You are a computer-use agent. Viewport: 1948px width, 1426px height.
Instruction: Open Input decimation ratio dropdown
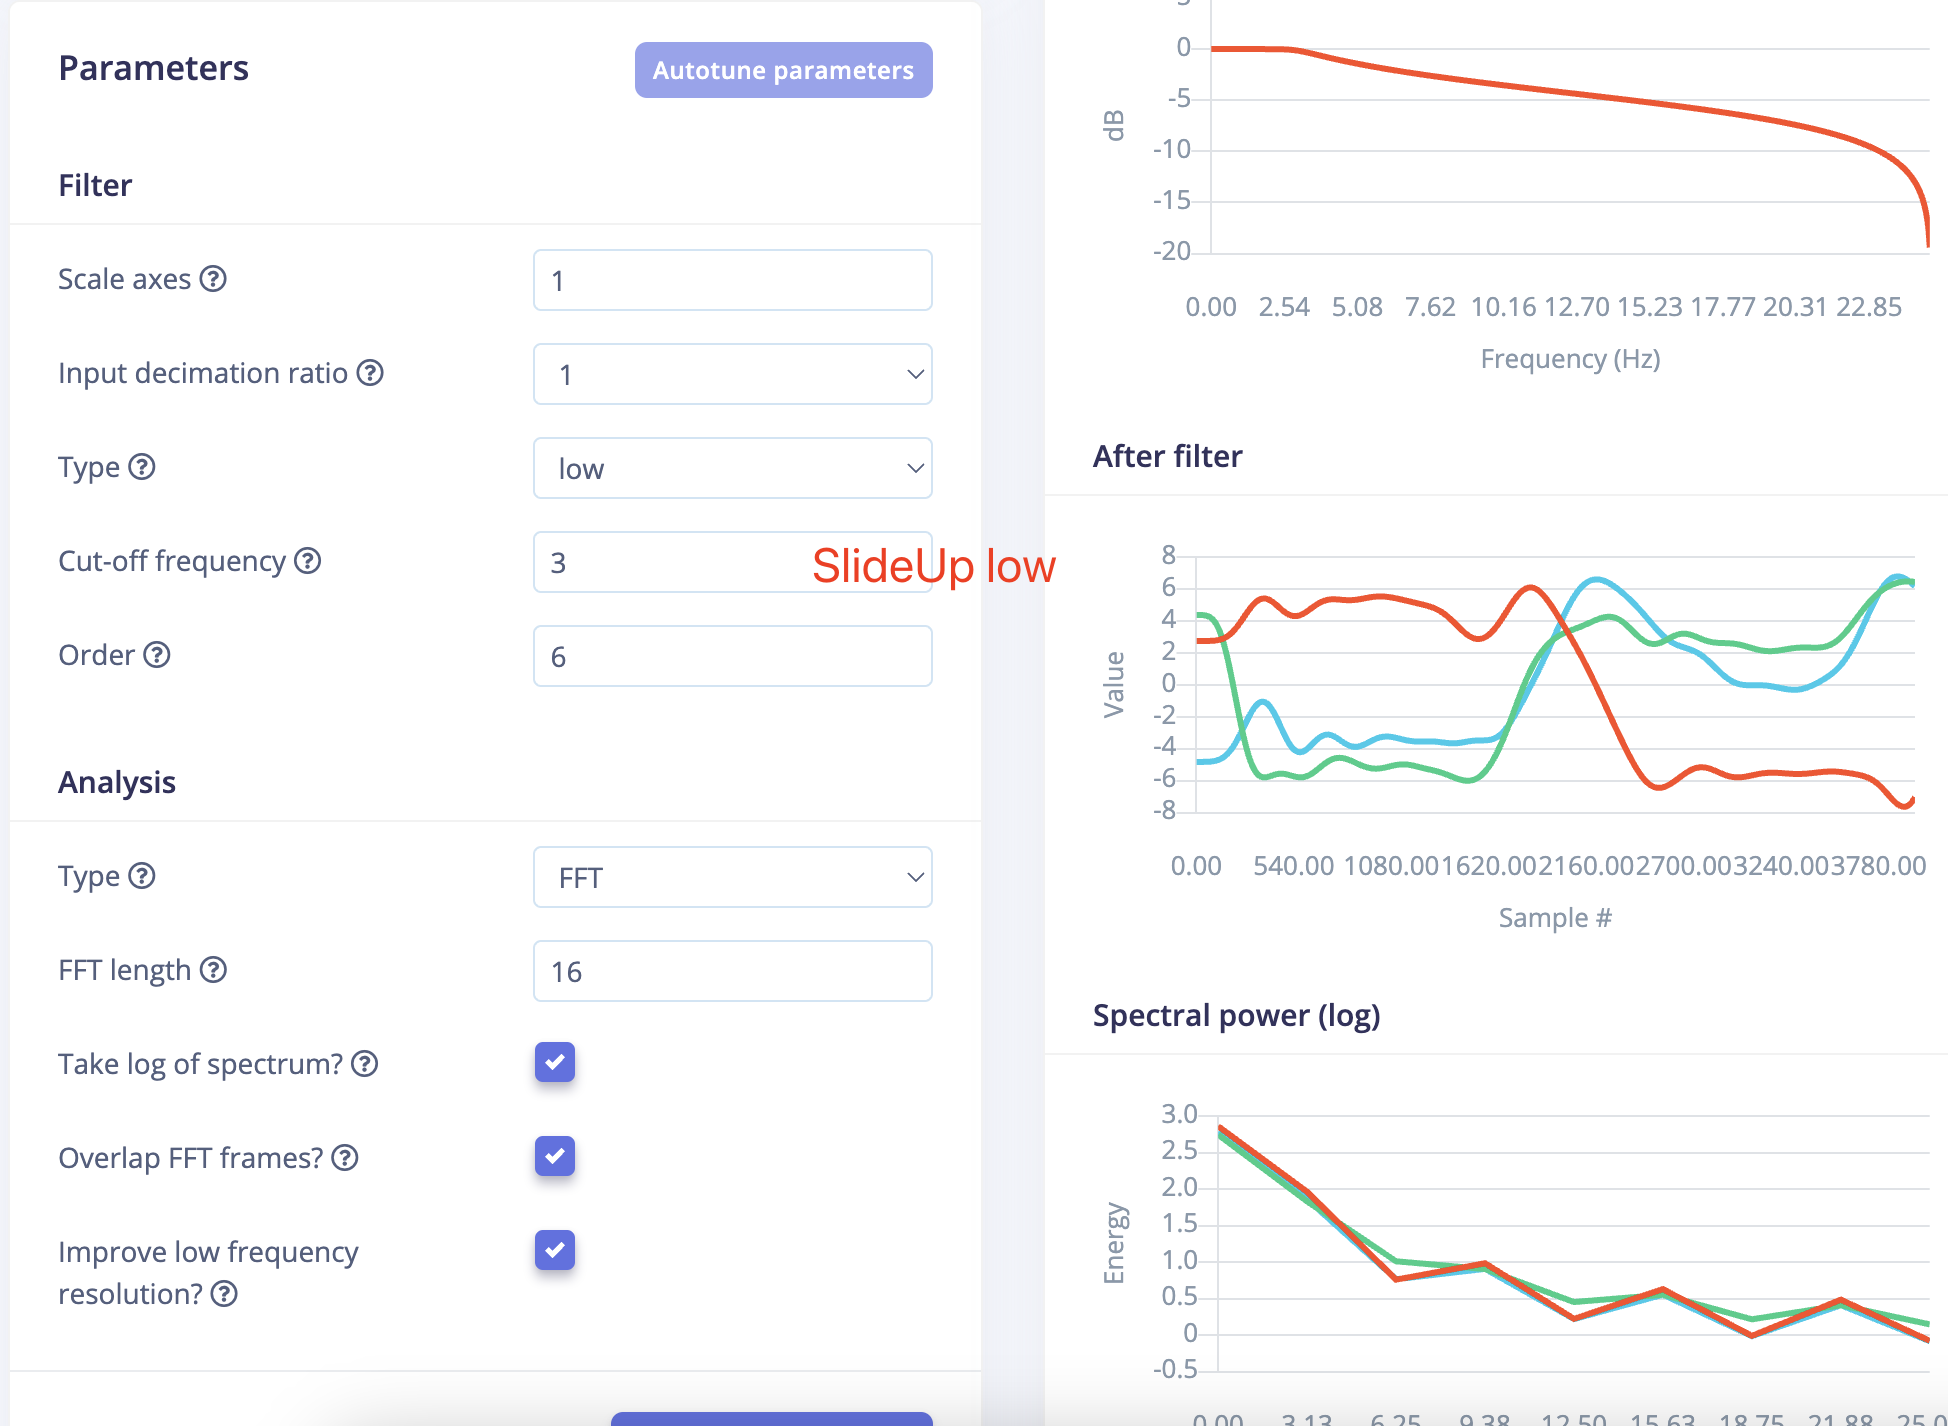click(x=733, y=374)
